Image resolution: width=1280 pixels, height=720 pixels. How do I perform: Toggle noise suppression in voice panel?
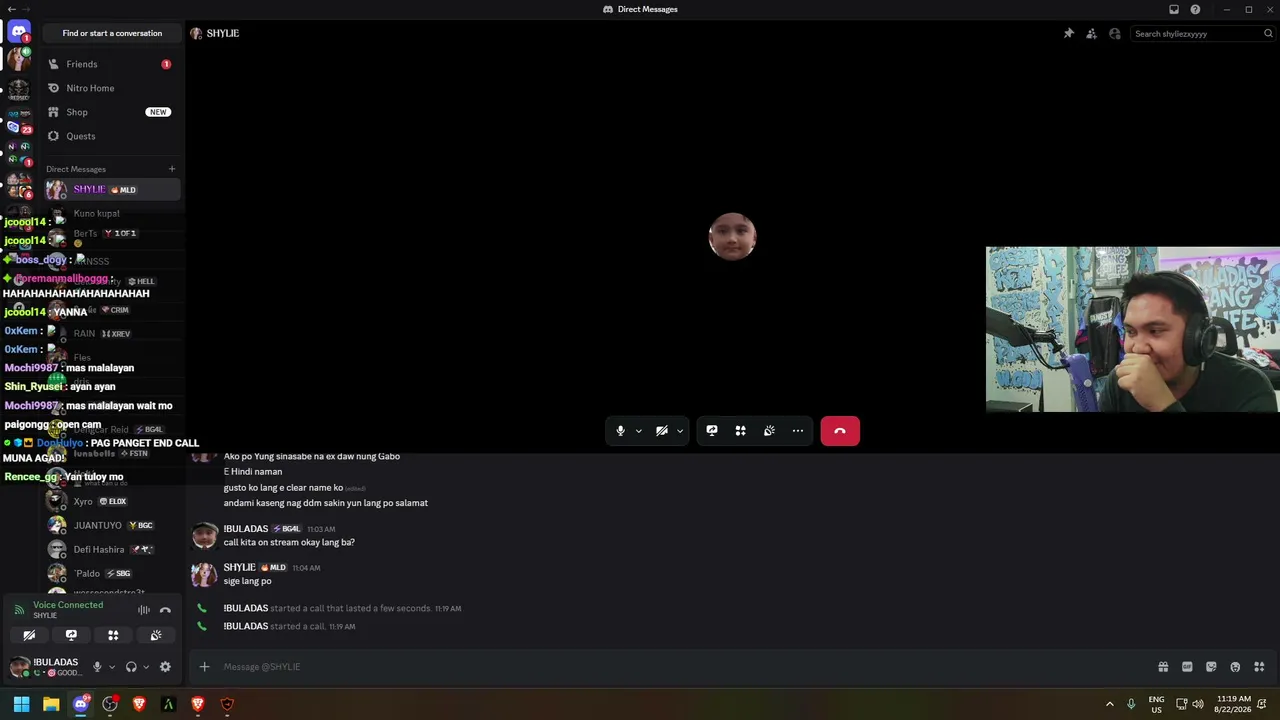[144, 610]
